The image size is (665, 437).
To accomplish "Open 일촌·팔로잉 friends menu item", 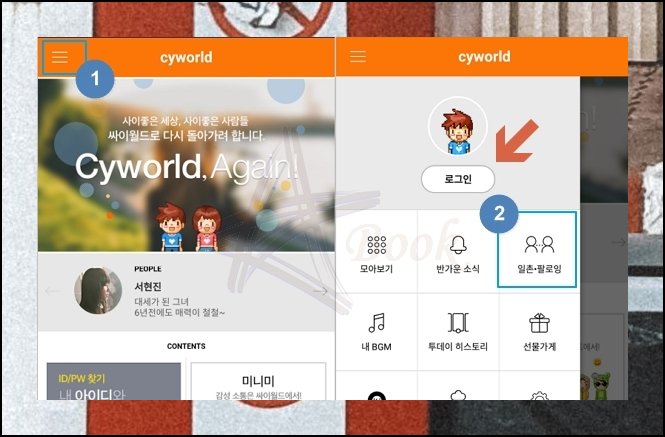I will pyautogui.click(x=539, y=254).
